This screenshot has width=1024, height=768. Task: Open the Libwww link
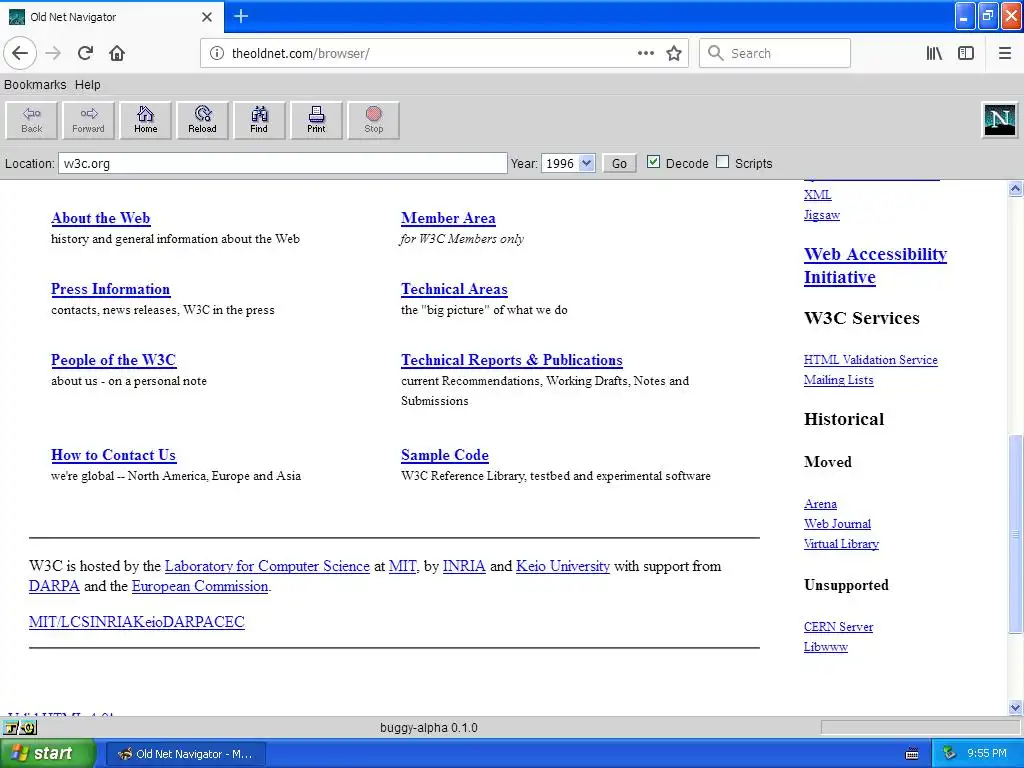(825, 647)
